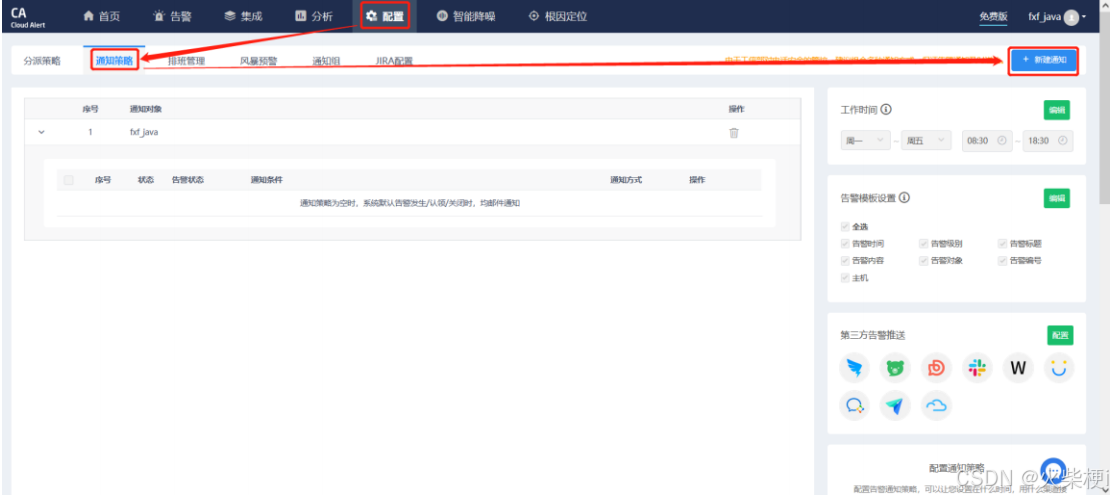Toggle the 告警时间 checkbox
Image resolution: width=1113 pixels, height=498 pixels.
[x=845, y=243]
